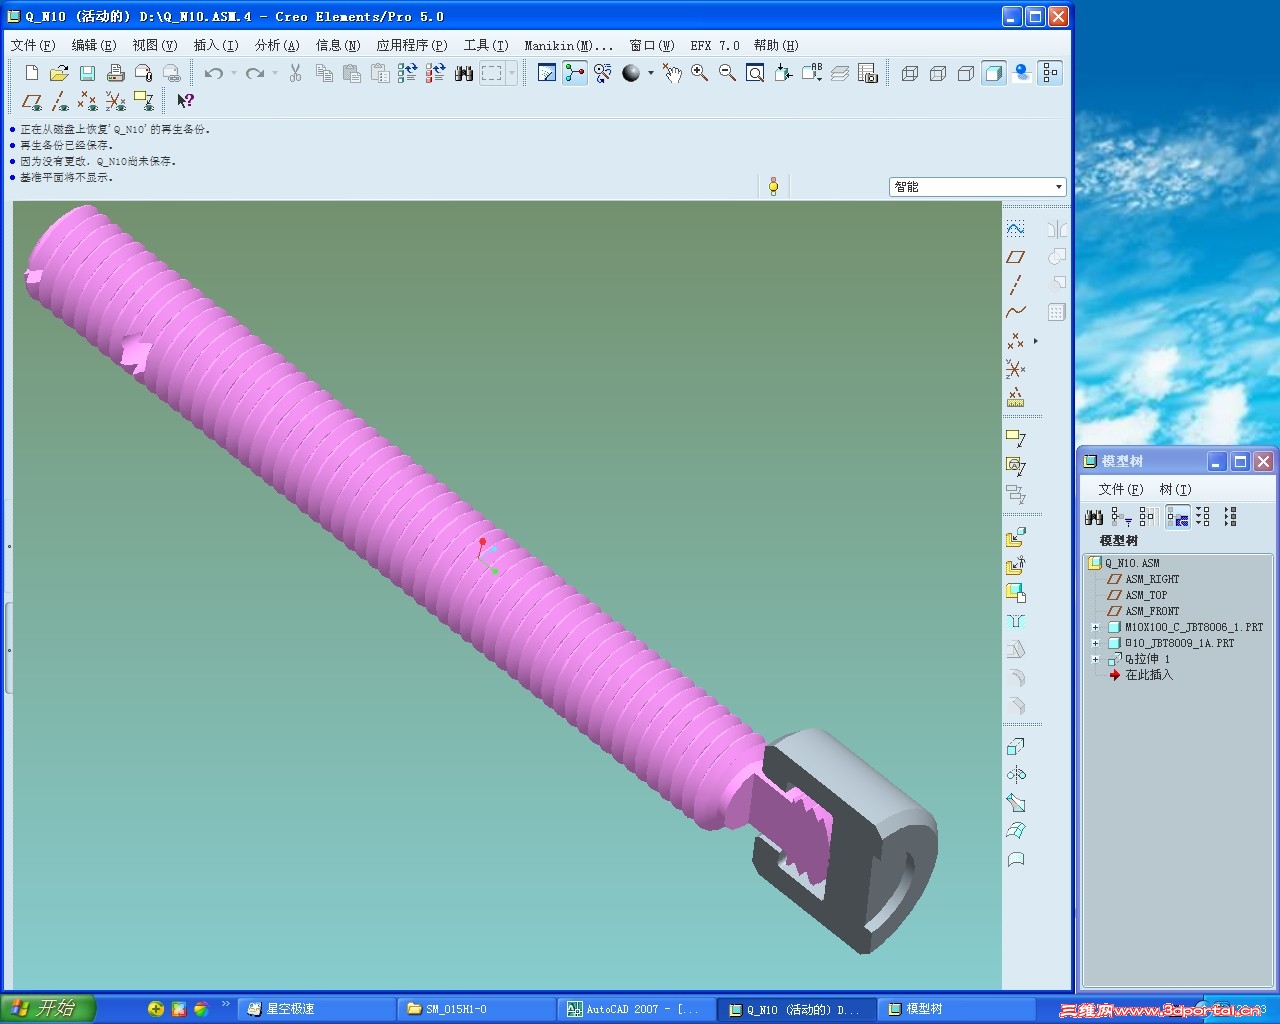
Task: Switch to AutoCAD 2007 taskbar button
Action: point(634,1009)
